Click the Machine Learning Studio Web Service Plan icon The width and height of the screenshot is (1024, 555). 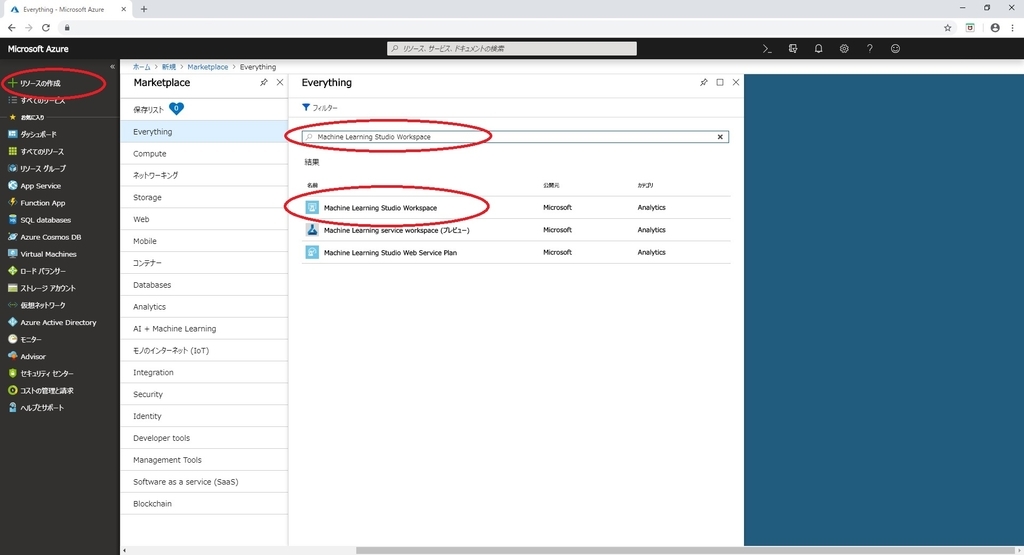[x=312, y=252]
